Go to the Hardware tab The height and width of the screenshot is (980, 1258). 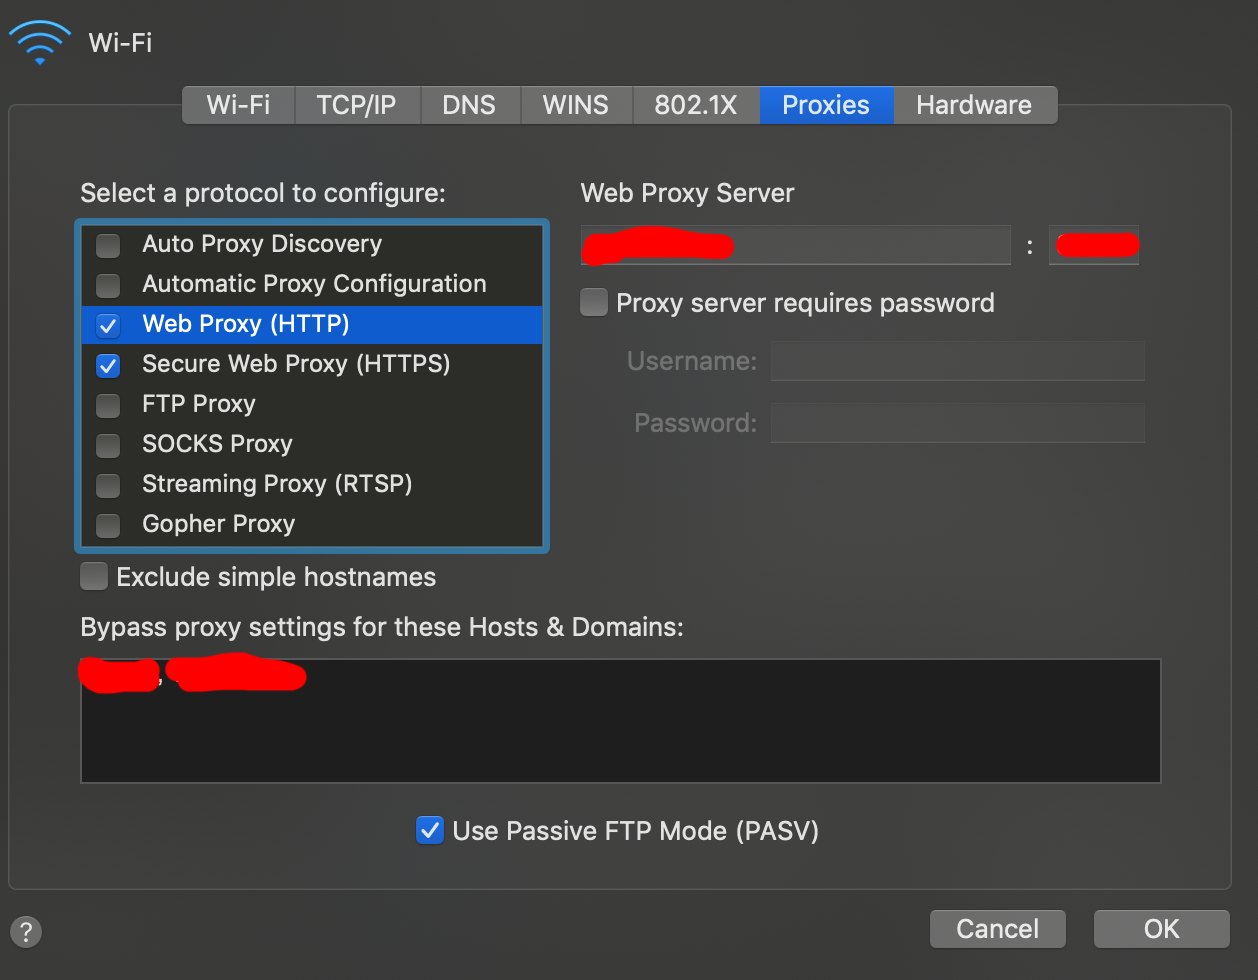tap(974, 105)
